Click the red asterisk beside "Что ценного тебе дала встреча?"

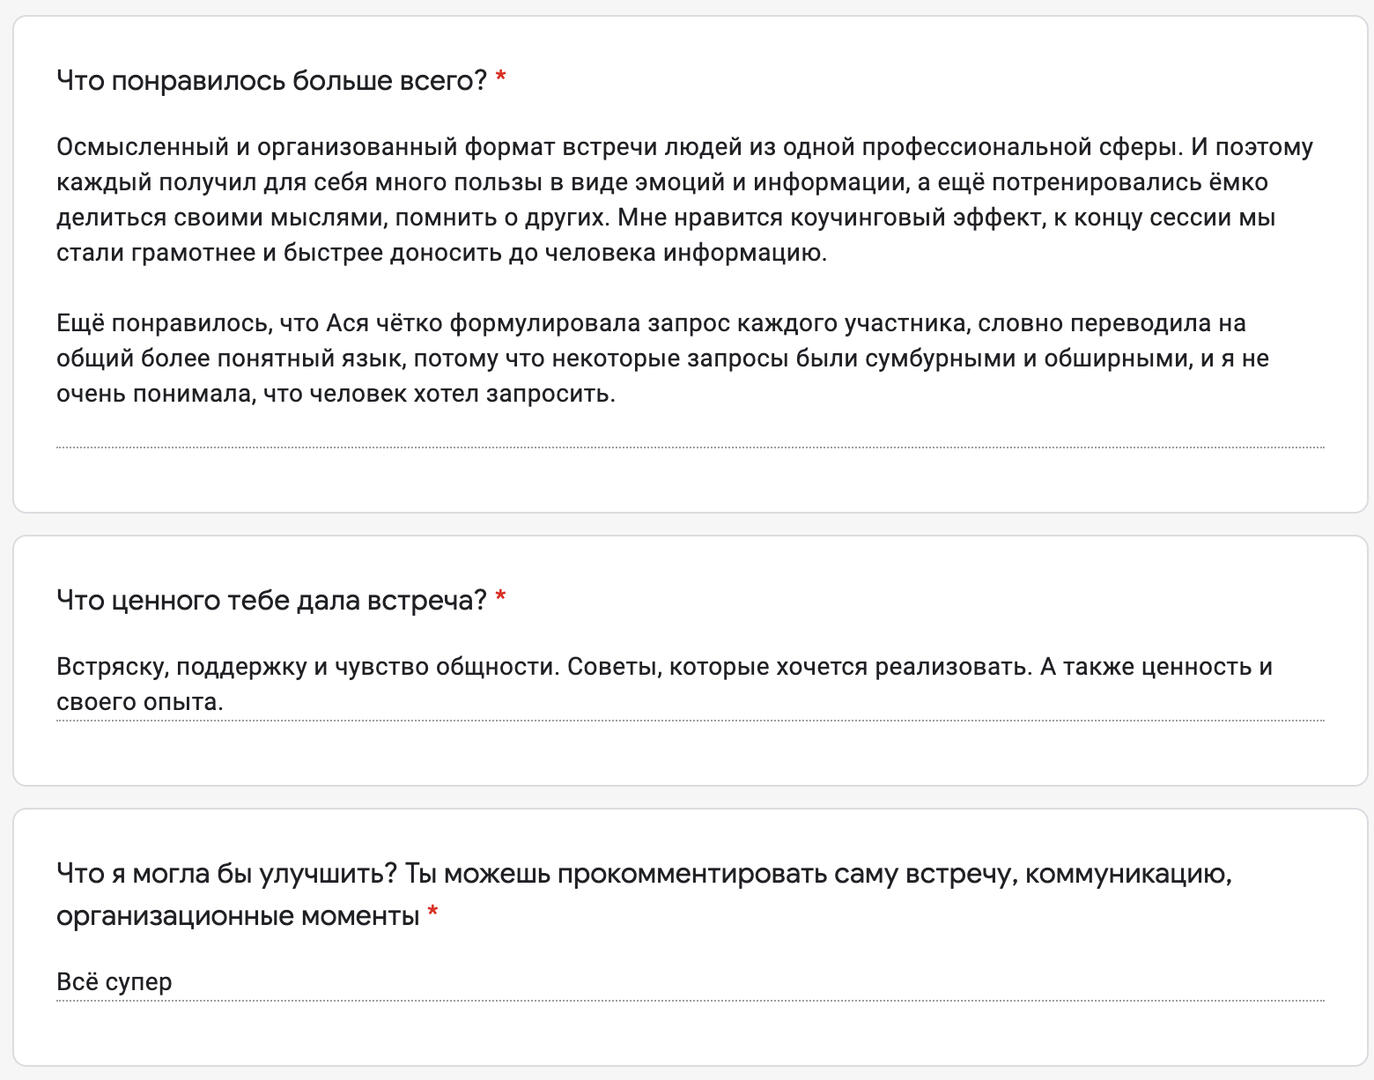click(501, 599)
